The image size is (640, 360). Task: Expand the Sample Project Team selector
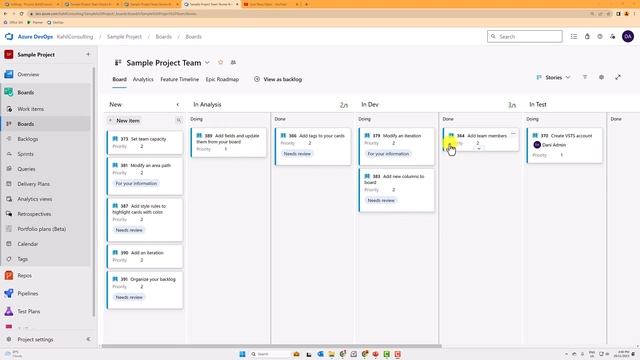207,63
